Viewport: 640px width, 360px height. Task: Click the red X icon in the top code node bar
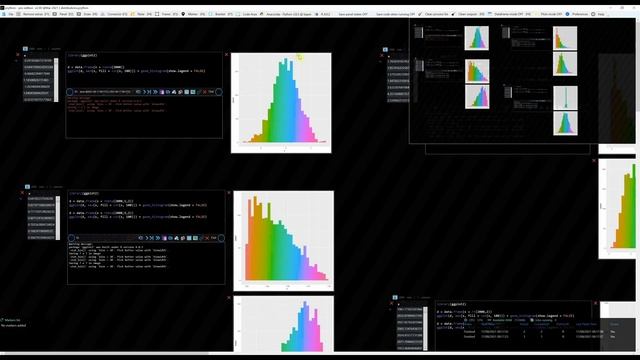205,92
